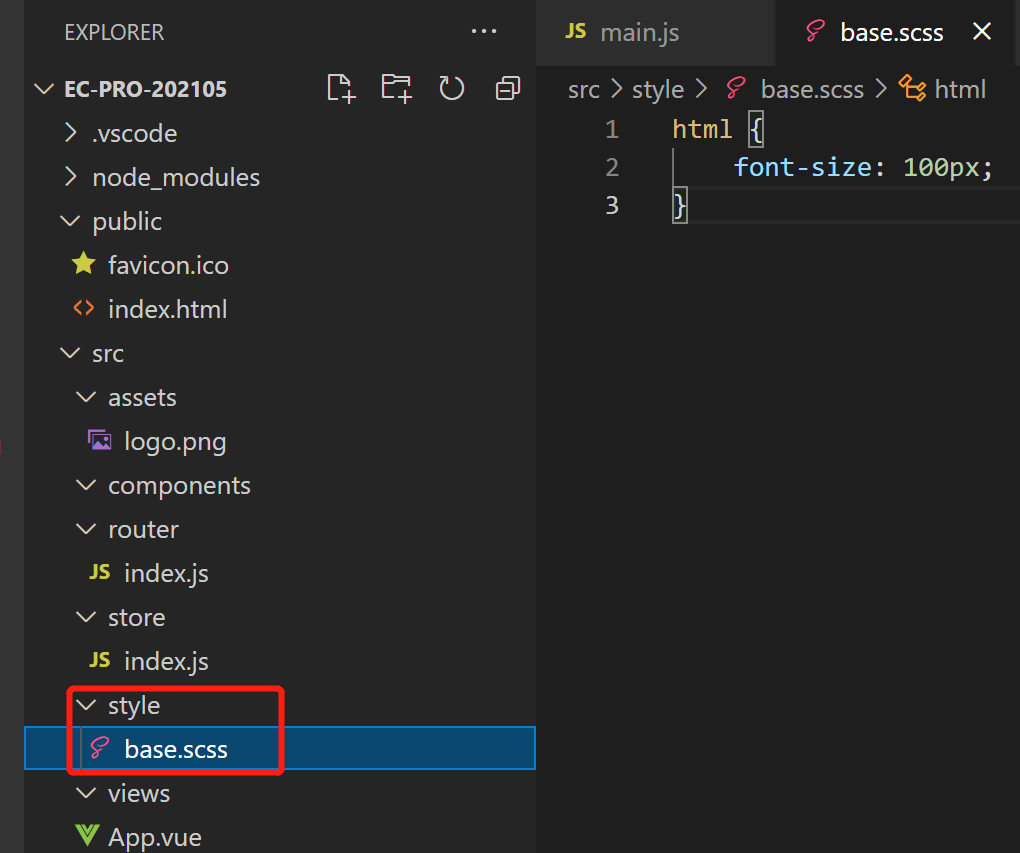Open Explorer's more actions ellipsis menu
This screenshot has width=1020, height=853.
(x=484, y=32)
